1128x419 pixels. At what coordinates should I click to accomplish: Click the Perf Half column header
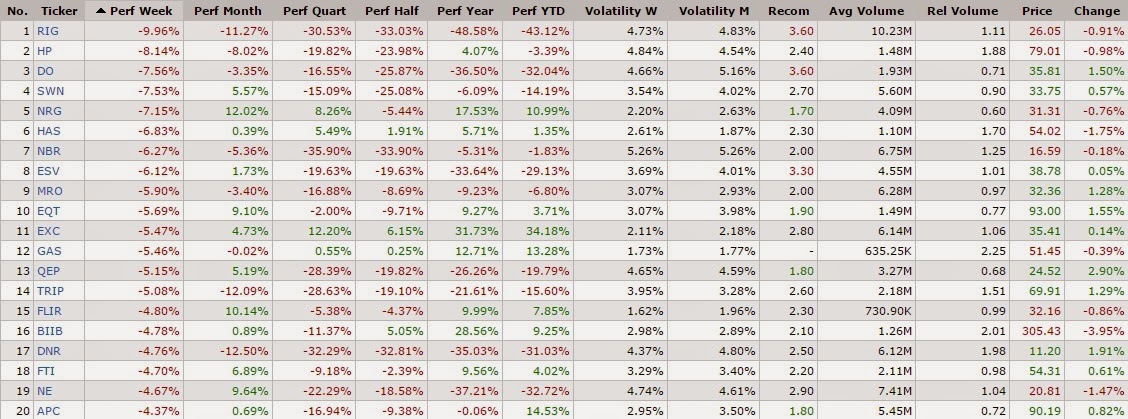[392, 11]
